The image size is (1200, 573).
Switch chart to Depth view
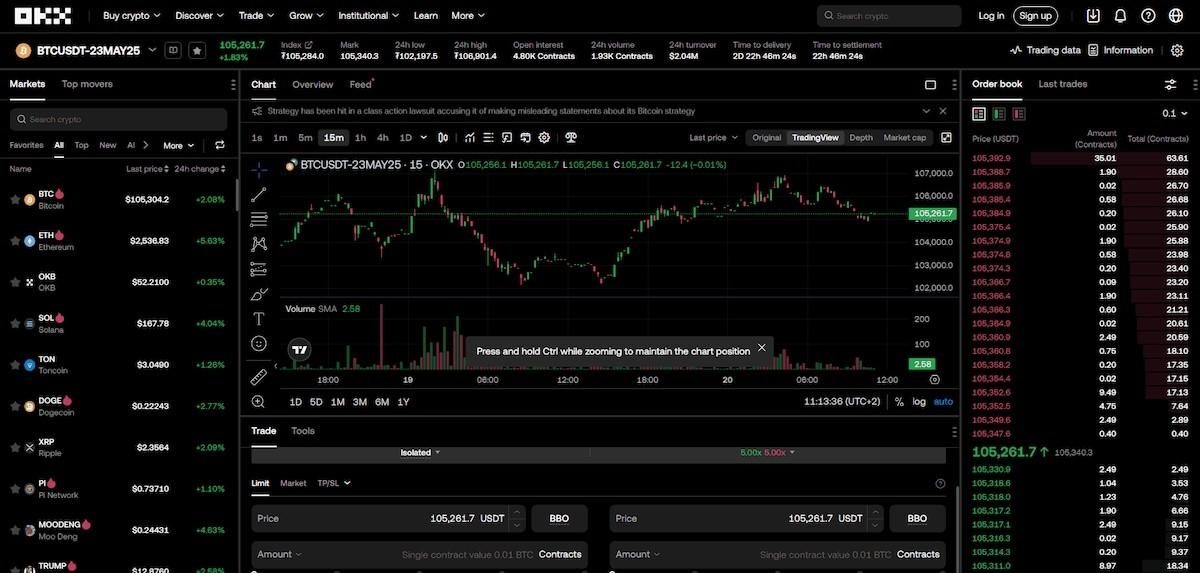coord(861,137)
